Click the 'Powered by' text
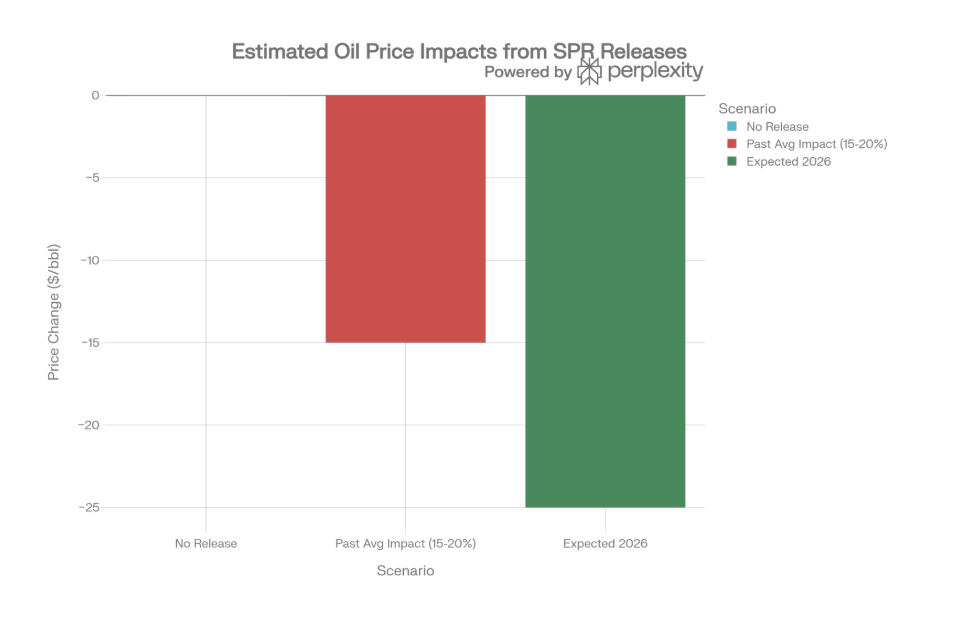The width and height of the screenshot is (962, 644). click(x=528, y=72)
